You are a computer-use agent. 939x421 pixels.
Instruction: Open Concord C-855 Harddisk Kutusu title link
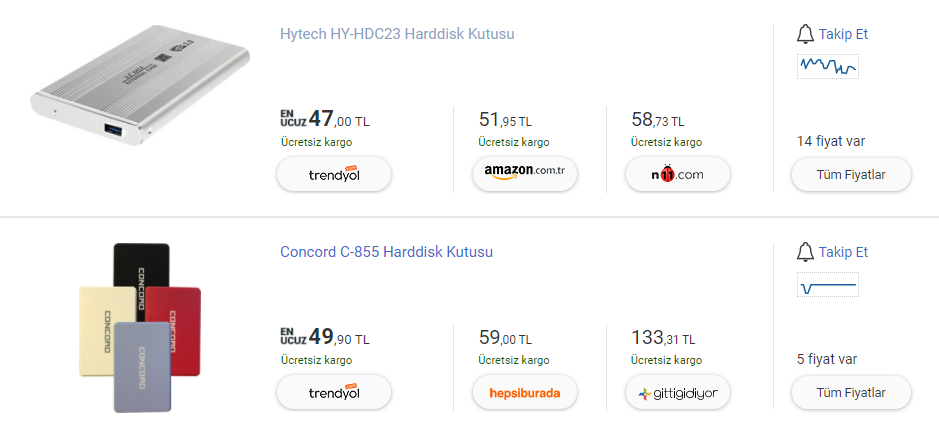(386, 252)
